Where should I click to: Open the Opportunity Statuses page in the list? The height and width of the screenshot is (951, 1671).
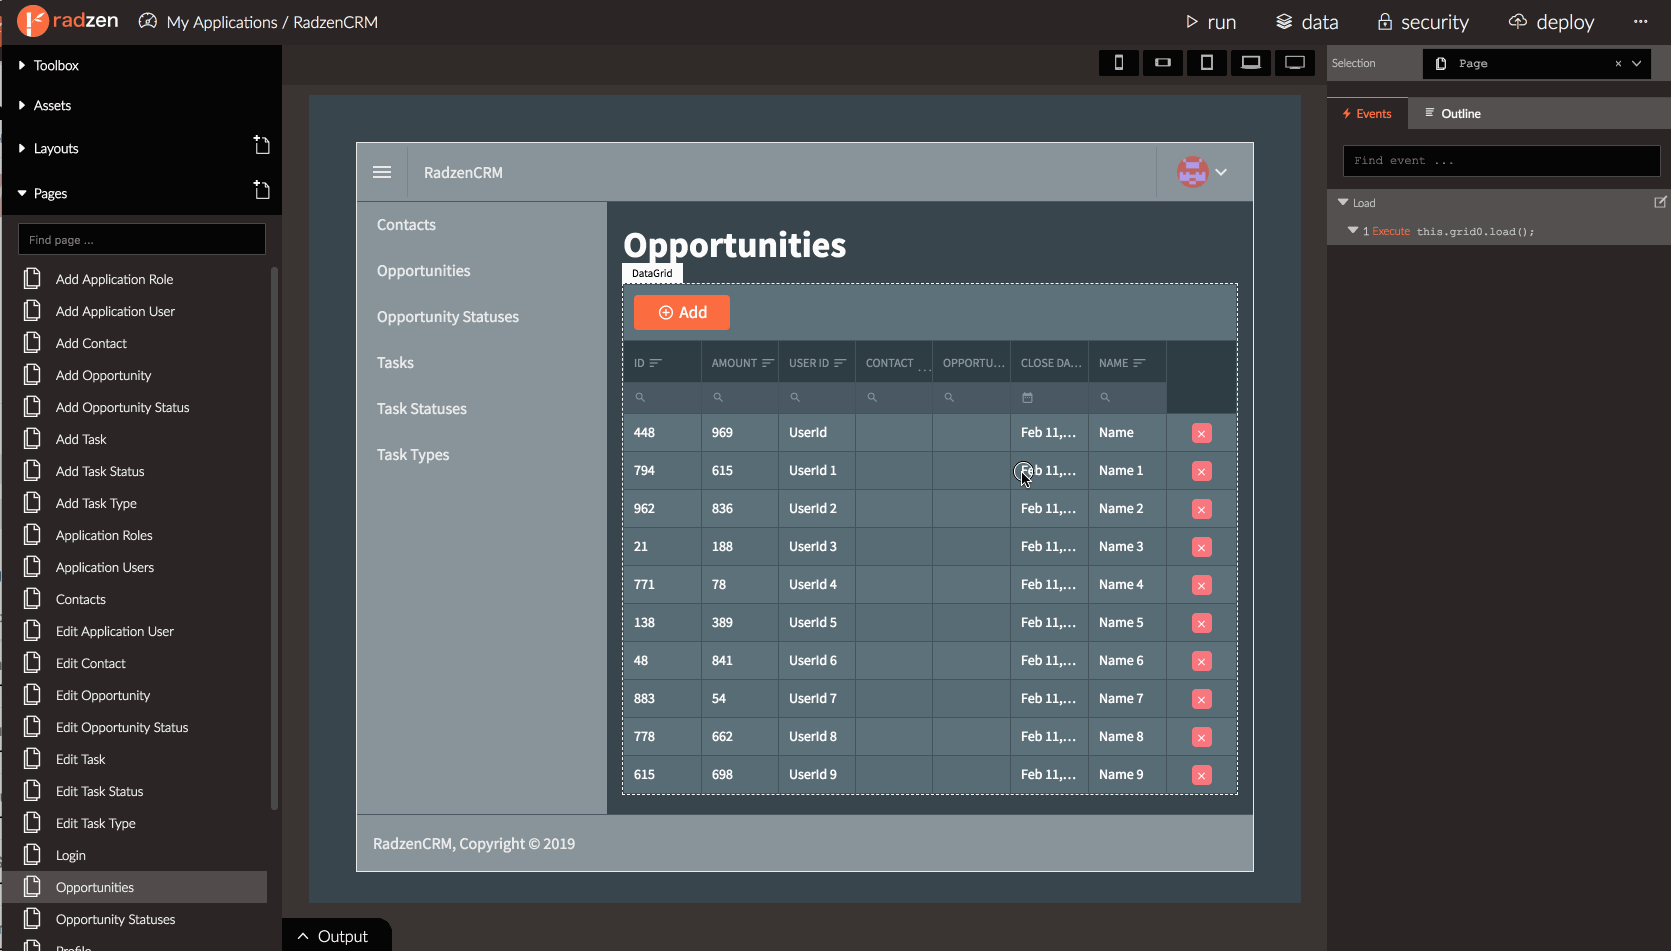click(x=115, y=919)
